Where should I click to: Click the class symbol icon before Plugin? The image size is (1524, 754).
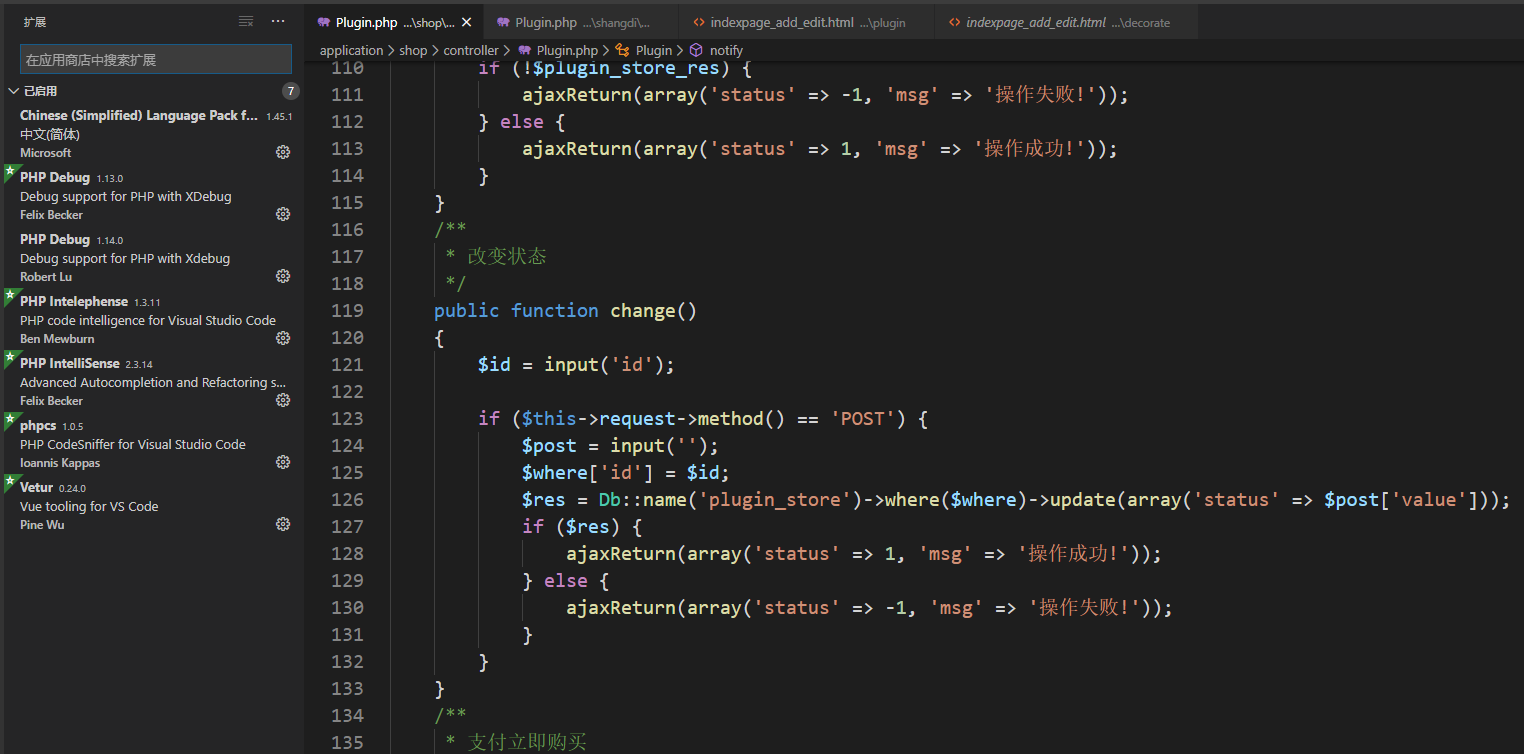coord(622,50)
